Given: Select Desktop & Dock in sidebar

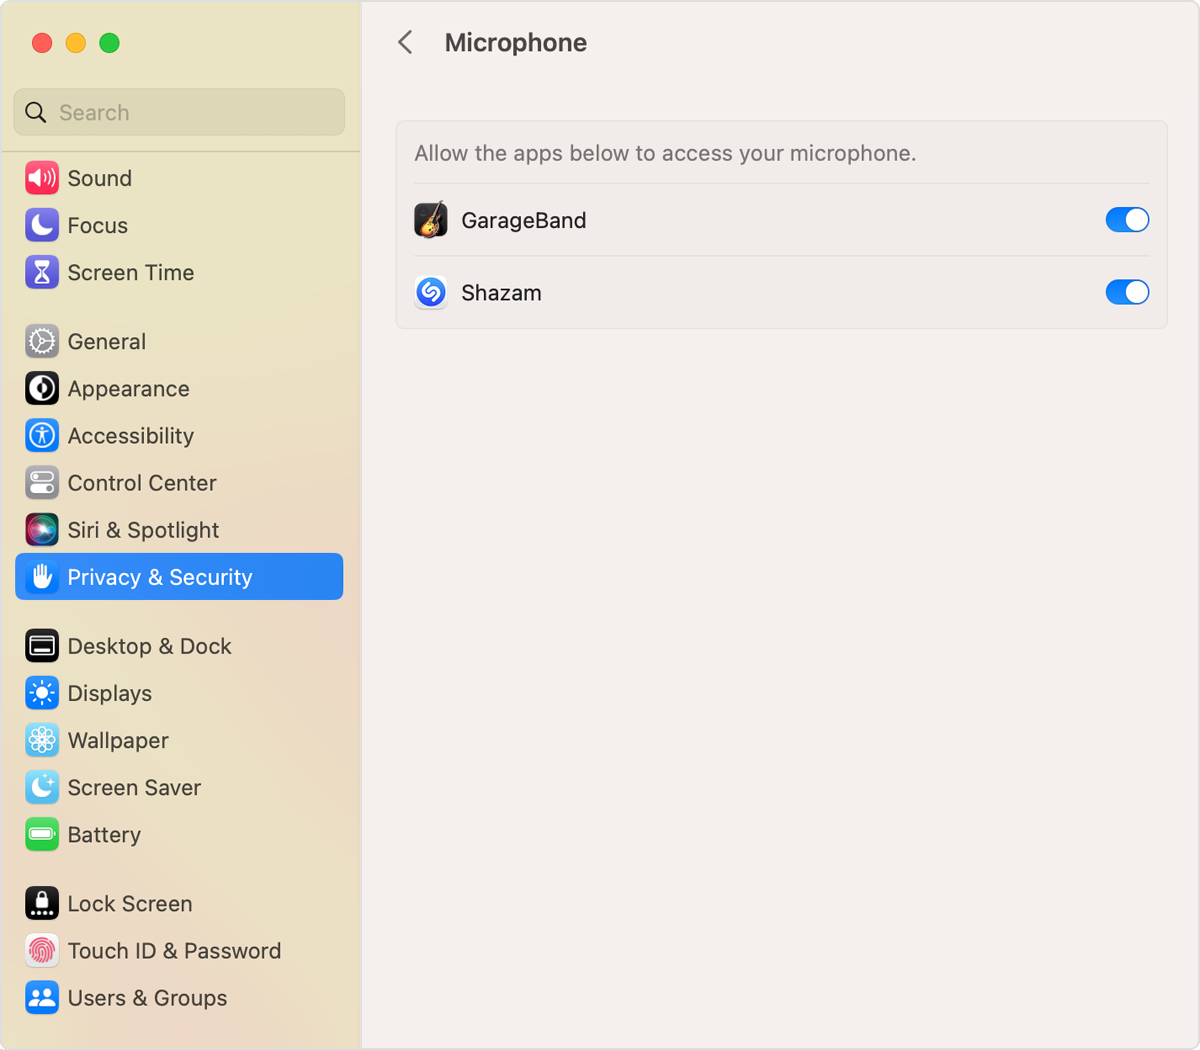Looking at the screenshot, I should (149, 646).
